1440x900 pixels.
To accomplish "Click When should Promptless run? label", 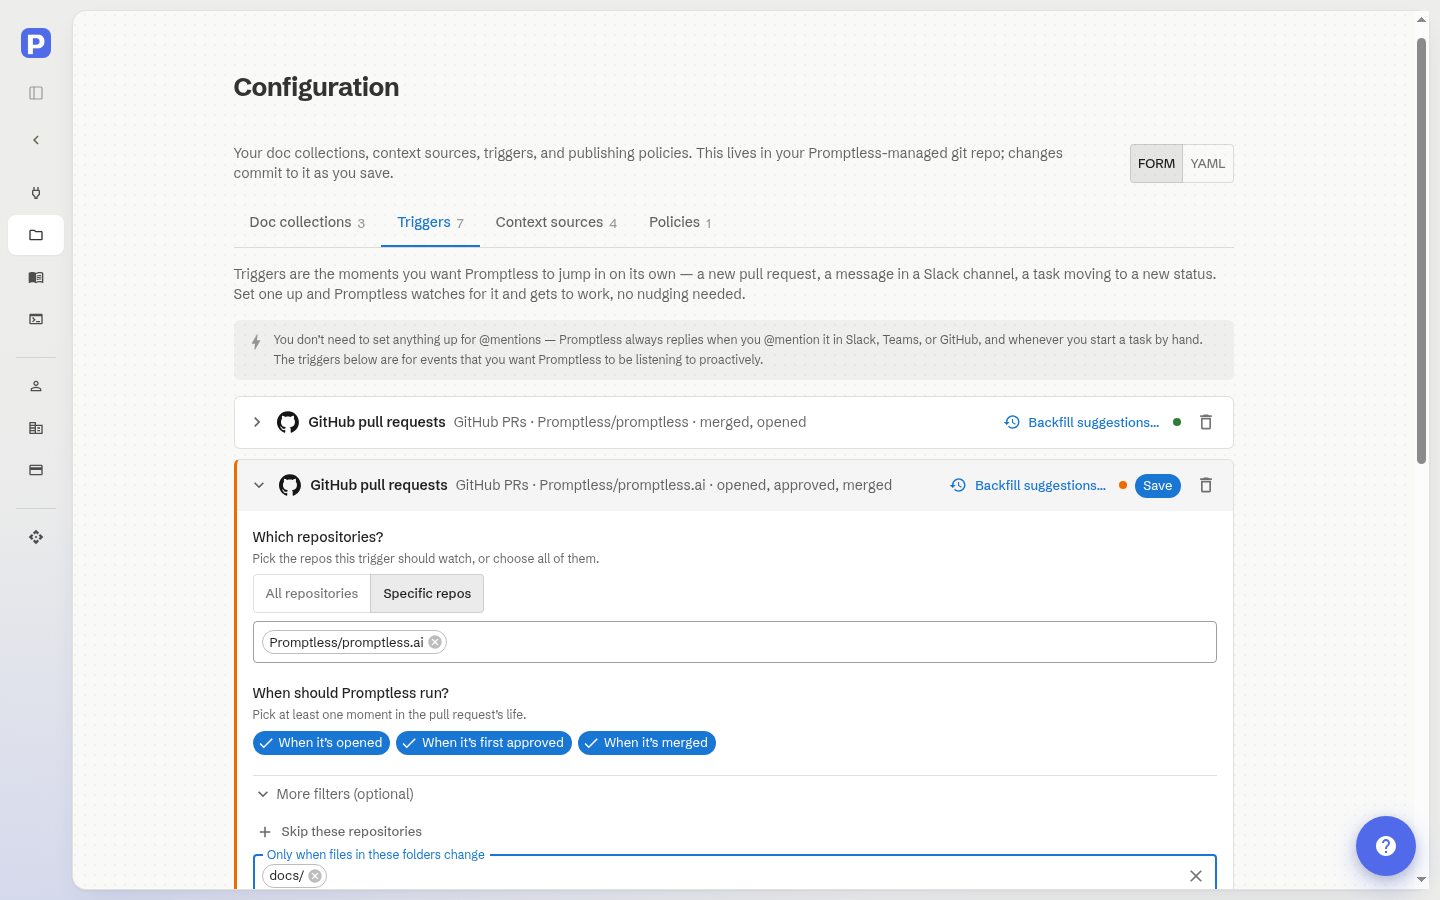I will 351,693.
